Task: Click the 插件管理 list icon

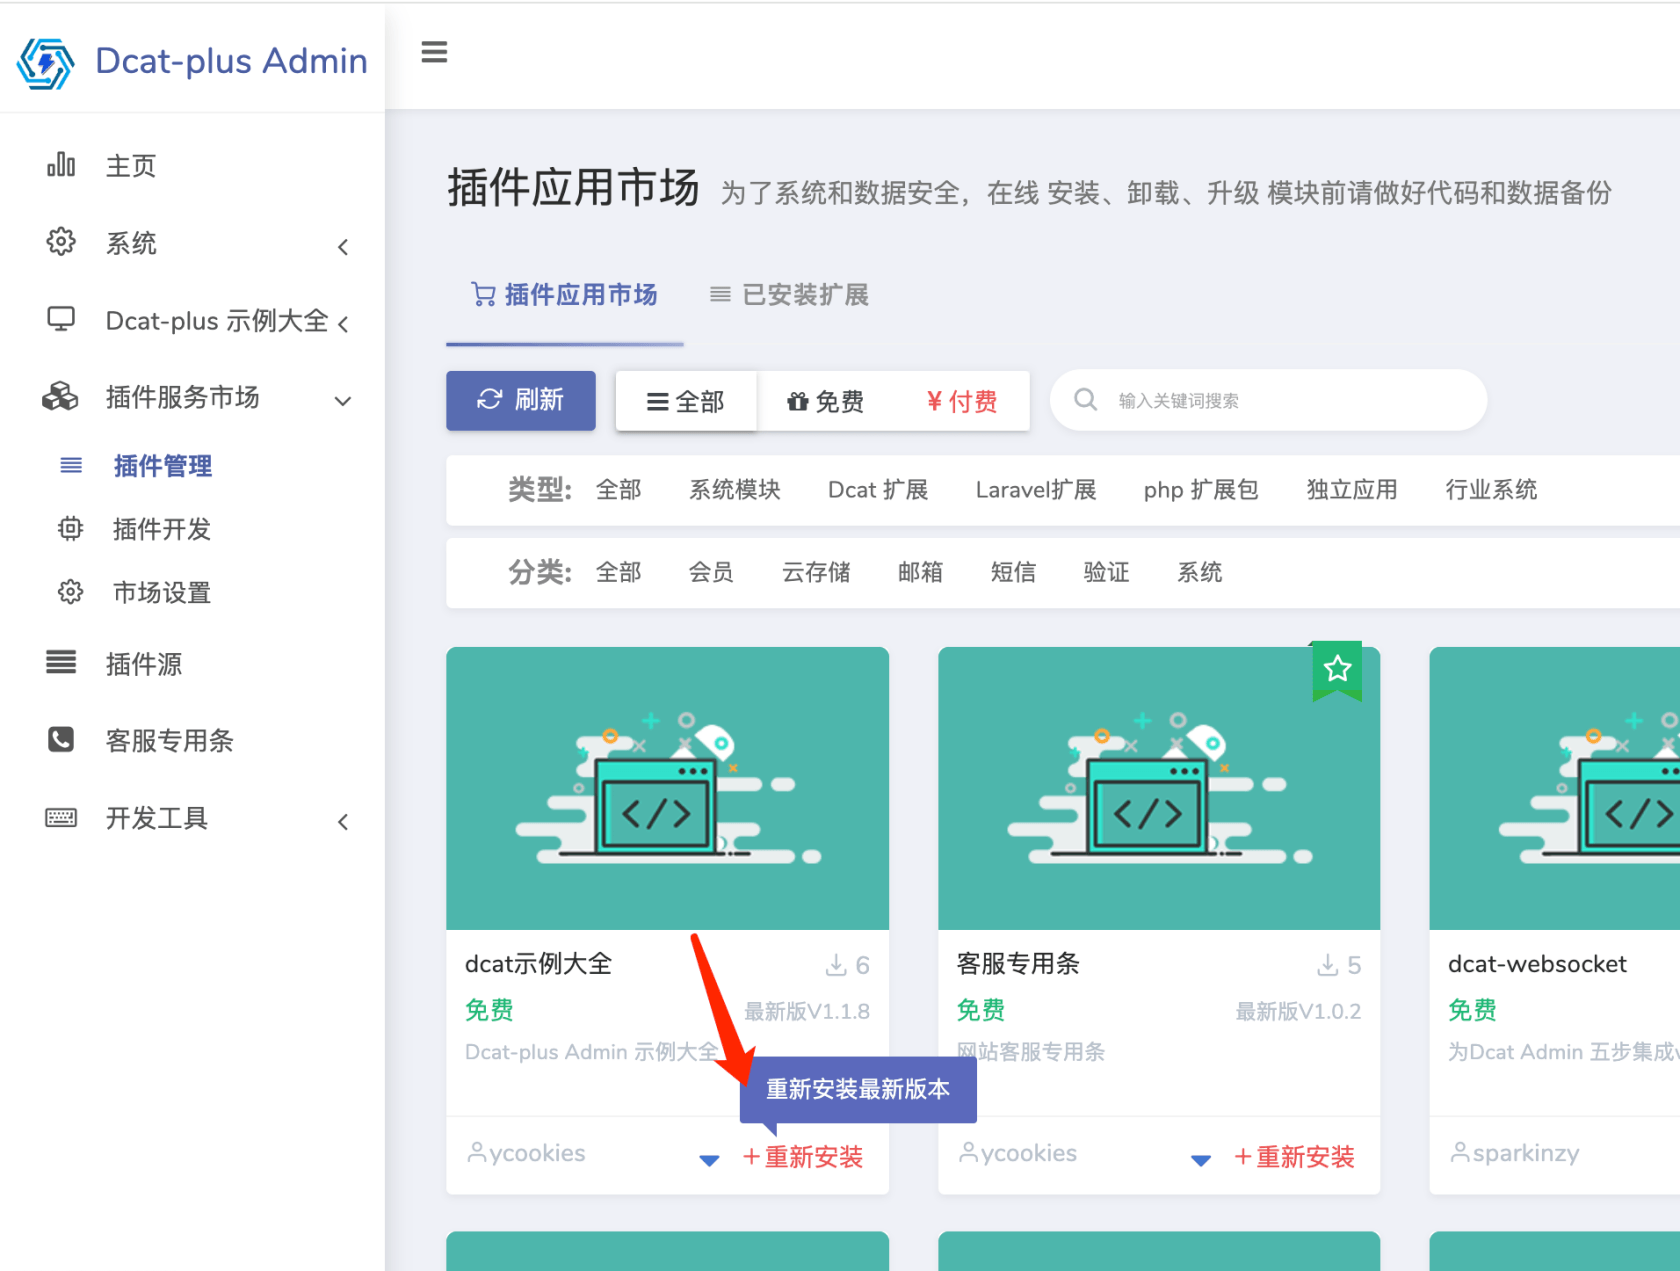Action: click(x=71, y=465)
